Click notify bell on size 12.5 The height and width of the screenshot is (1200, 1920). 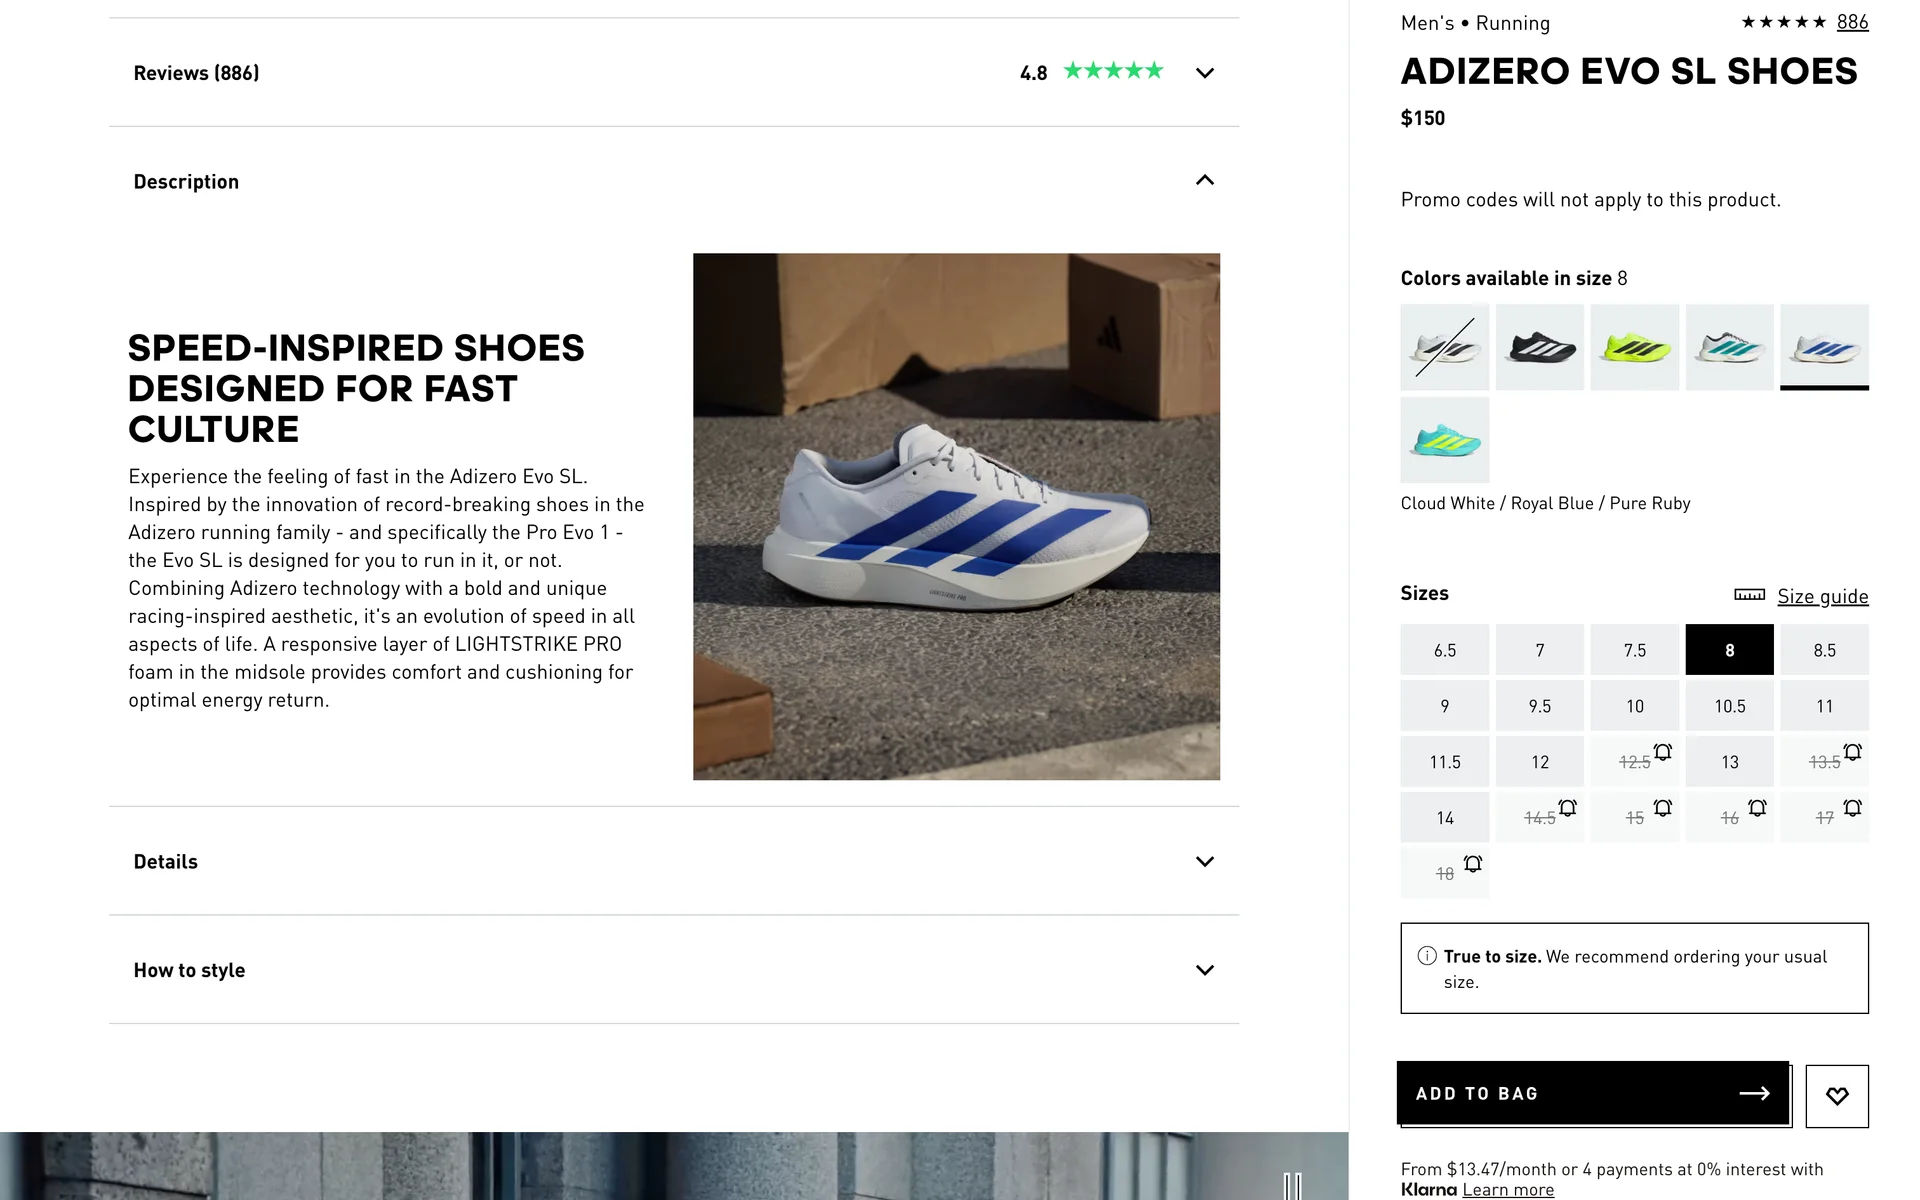[1662, 752]
